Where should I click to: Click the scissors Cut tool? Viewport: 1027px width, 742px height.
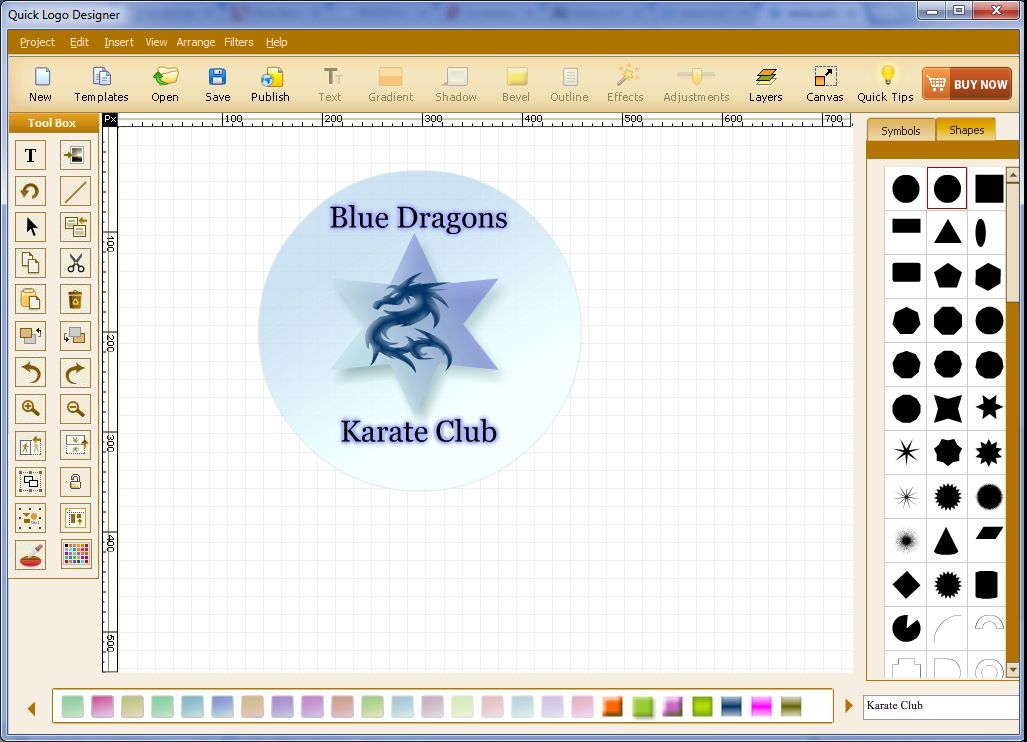tap(75, 263)
